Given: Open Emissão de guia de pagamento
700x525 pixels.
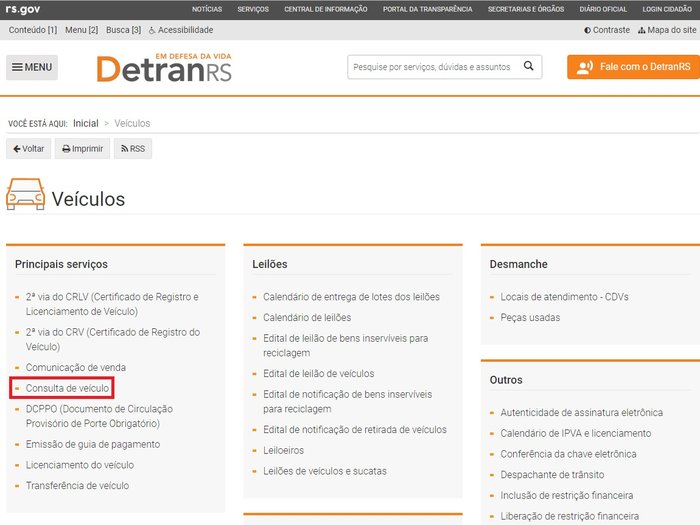Looking at the screenshot, I should [93, 444].
